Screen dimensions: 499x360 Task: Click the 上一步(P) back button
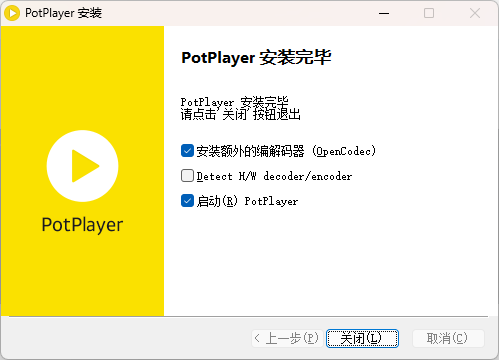coord(287,339)
